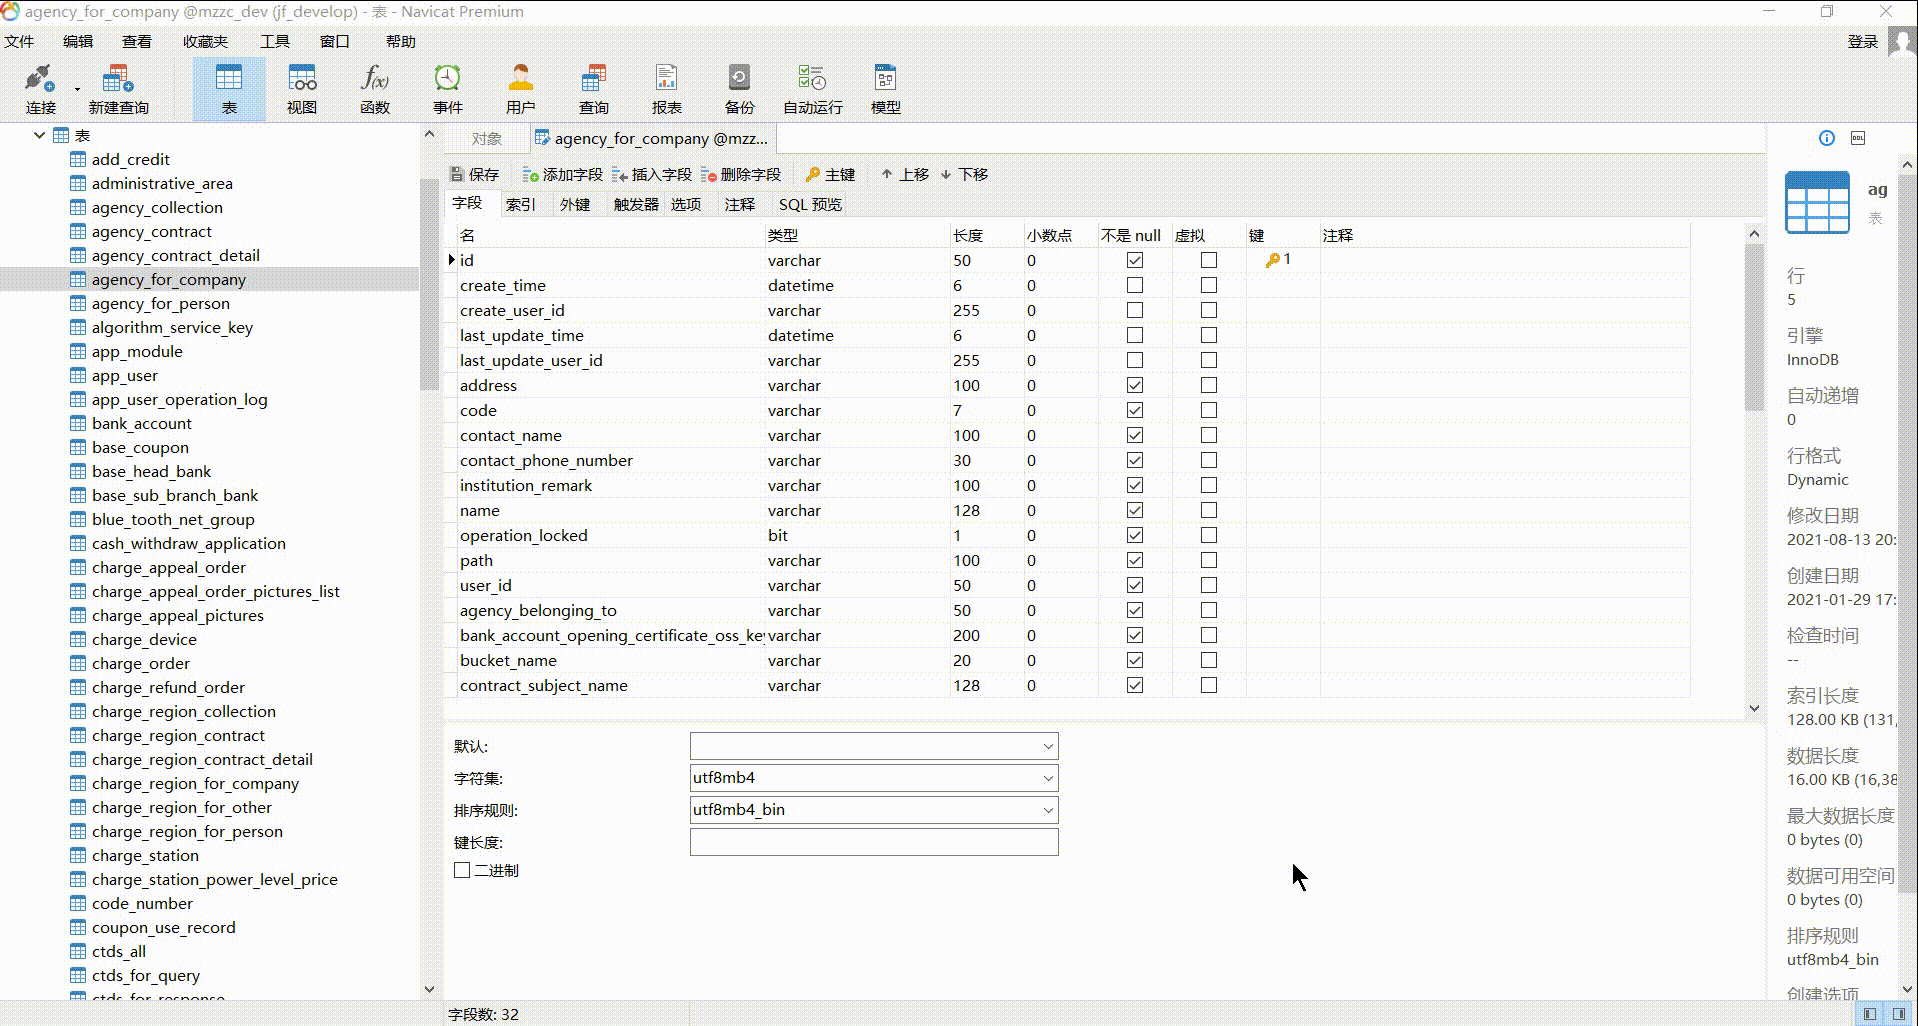The height and width of the screenshot is (1026, 1918).
Task: Open the 收藏夹 favorites menu
Action: point(205,41)
